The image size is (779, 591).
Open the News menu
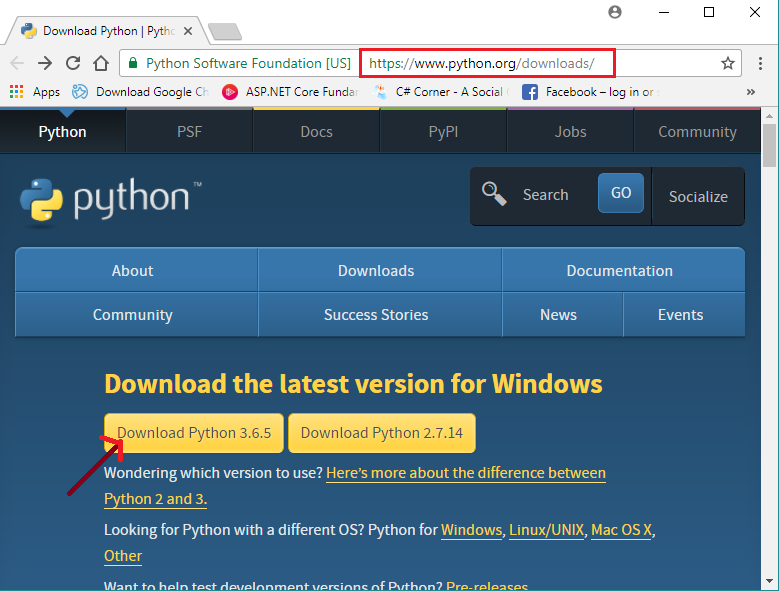(563, 314)
